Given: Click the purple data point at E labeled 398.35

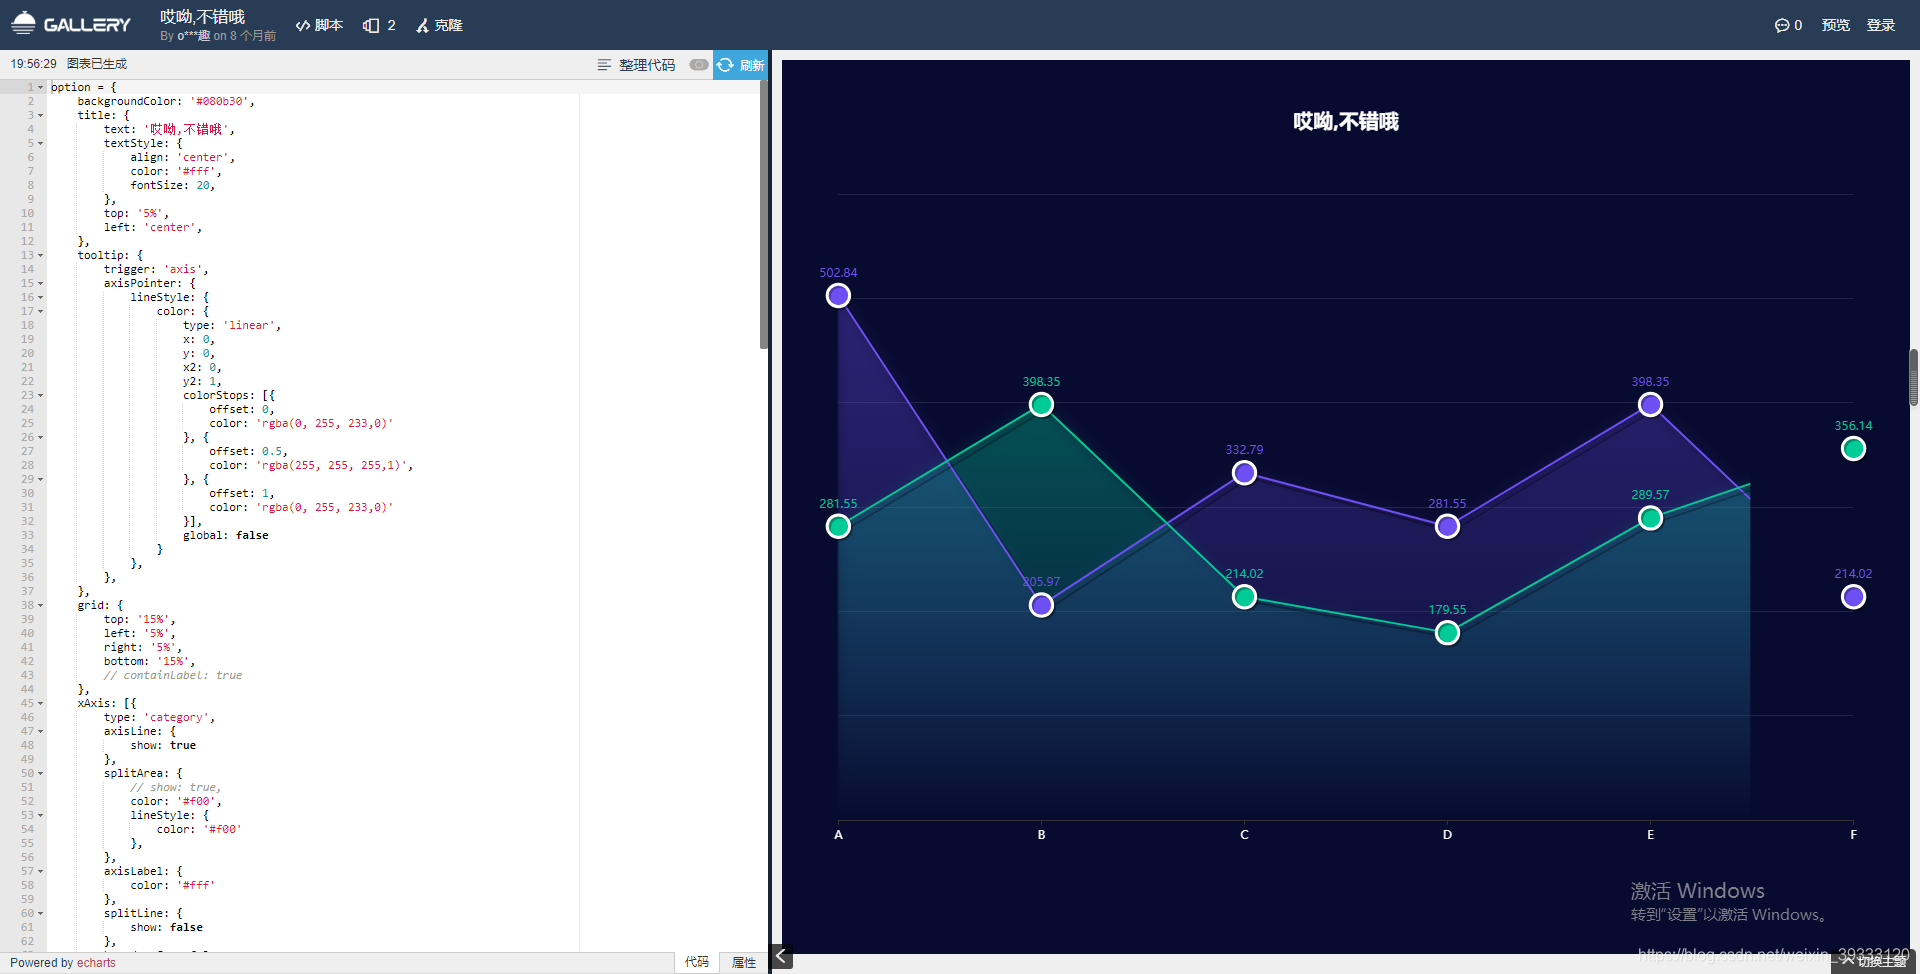Looking at the screenshot, I should tap(1650, 405).
